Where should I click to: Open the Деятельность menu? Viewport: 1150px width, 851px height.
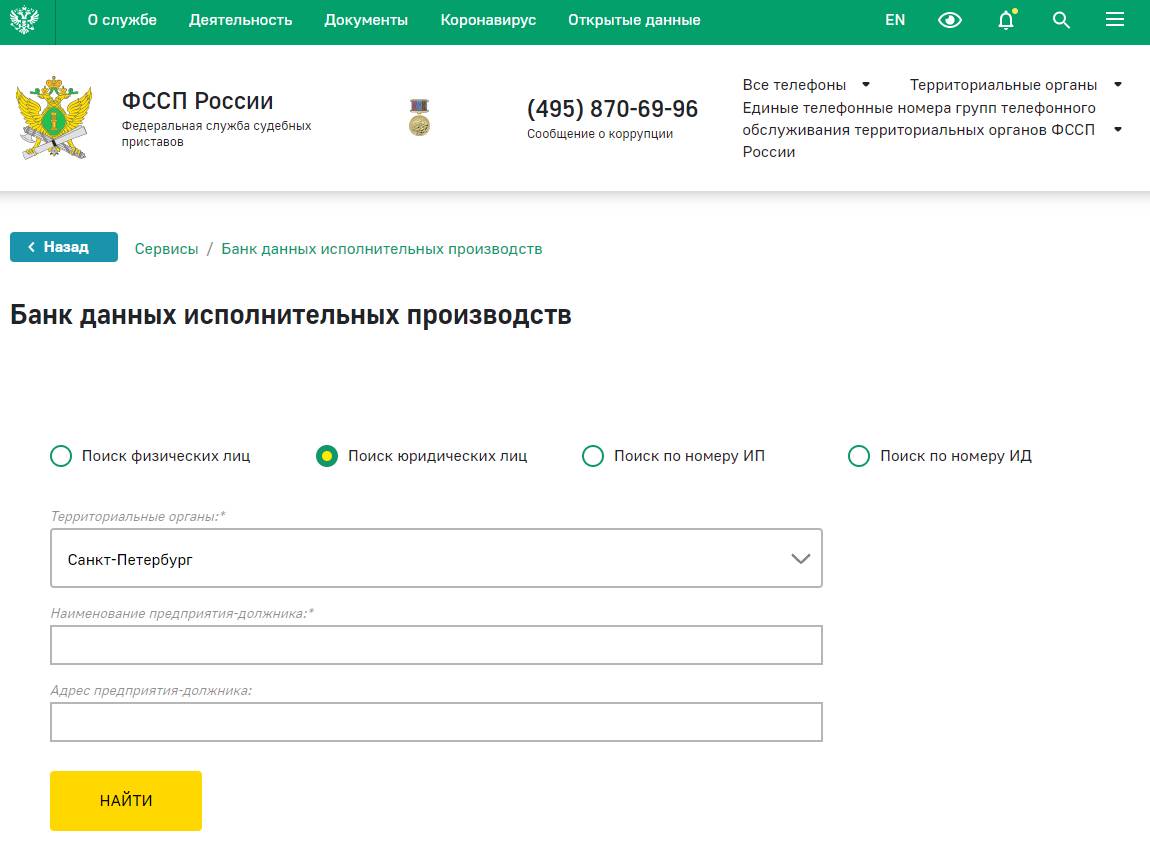point(241,20)
